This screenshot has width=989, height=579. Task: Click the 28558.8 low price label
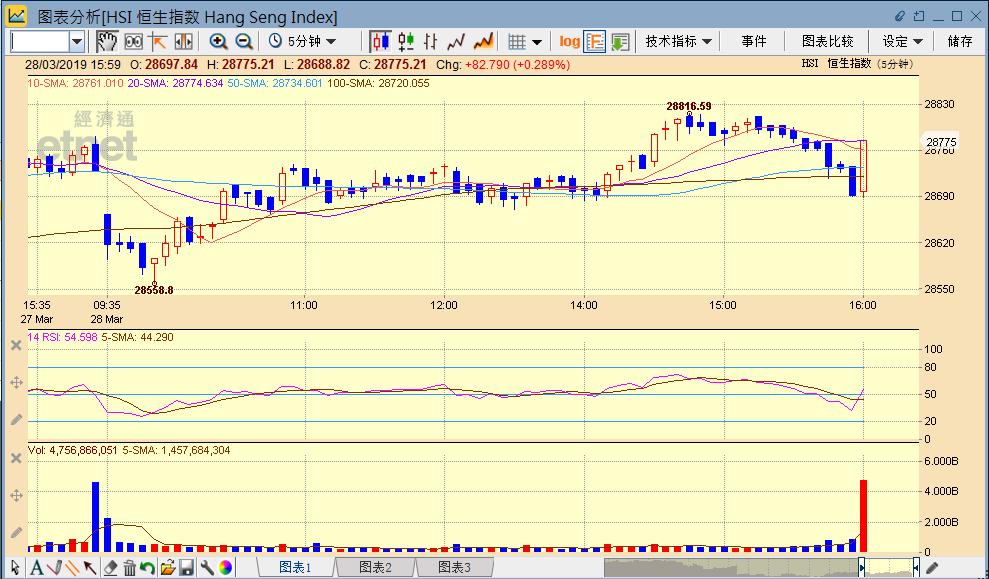click(x=154, y=290)
